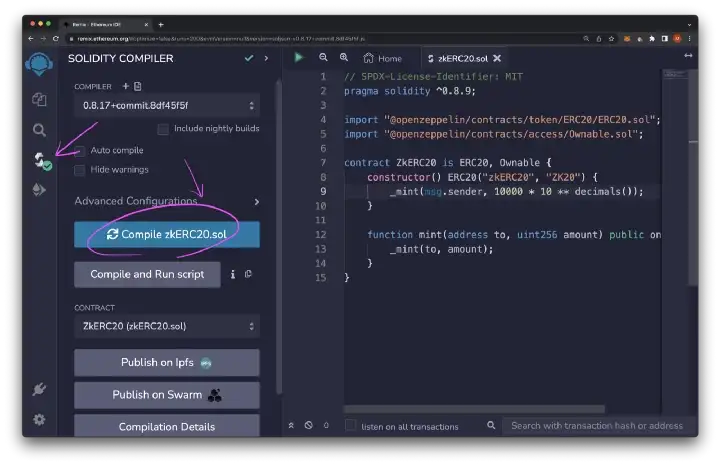
Task: Switch to the Home tab
Action: click(383, 58)
